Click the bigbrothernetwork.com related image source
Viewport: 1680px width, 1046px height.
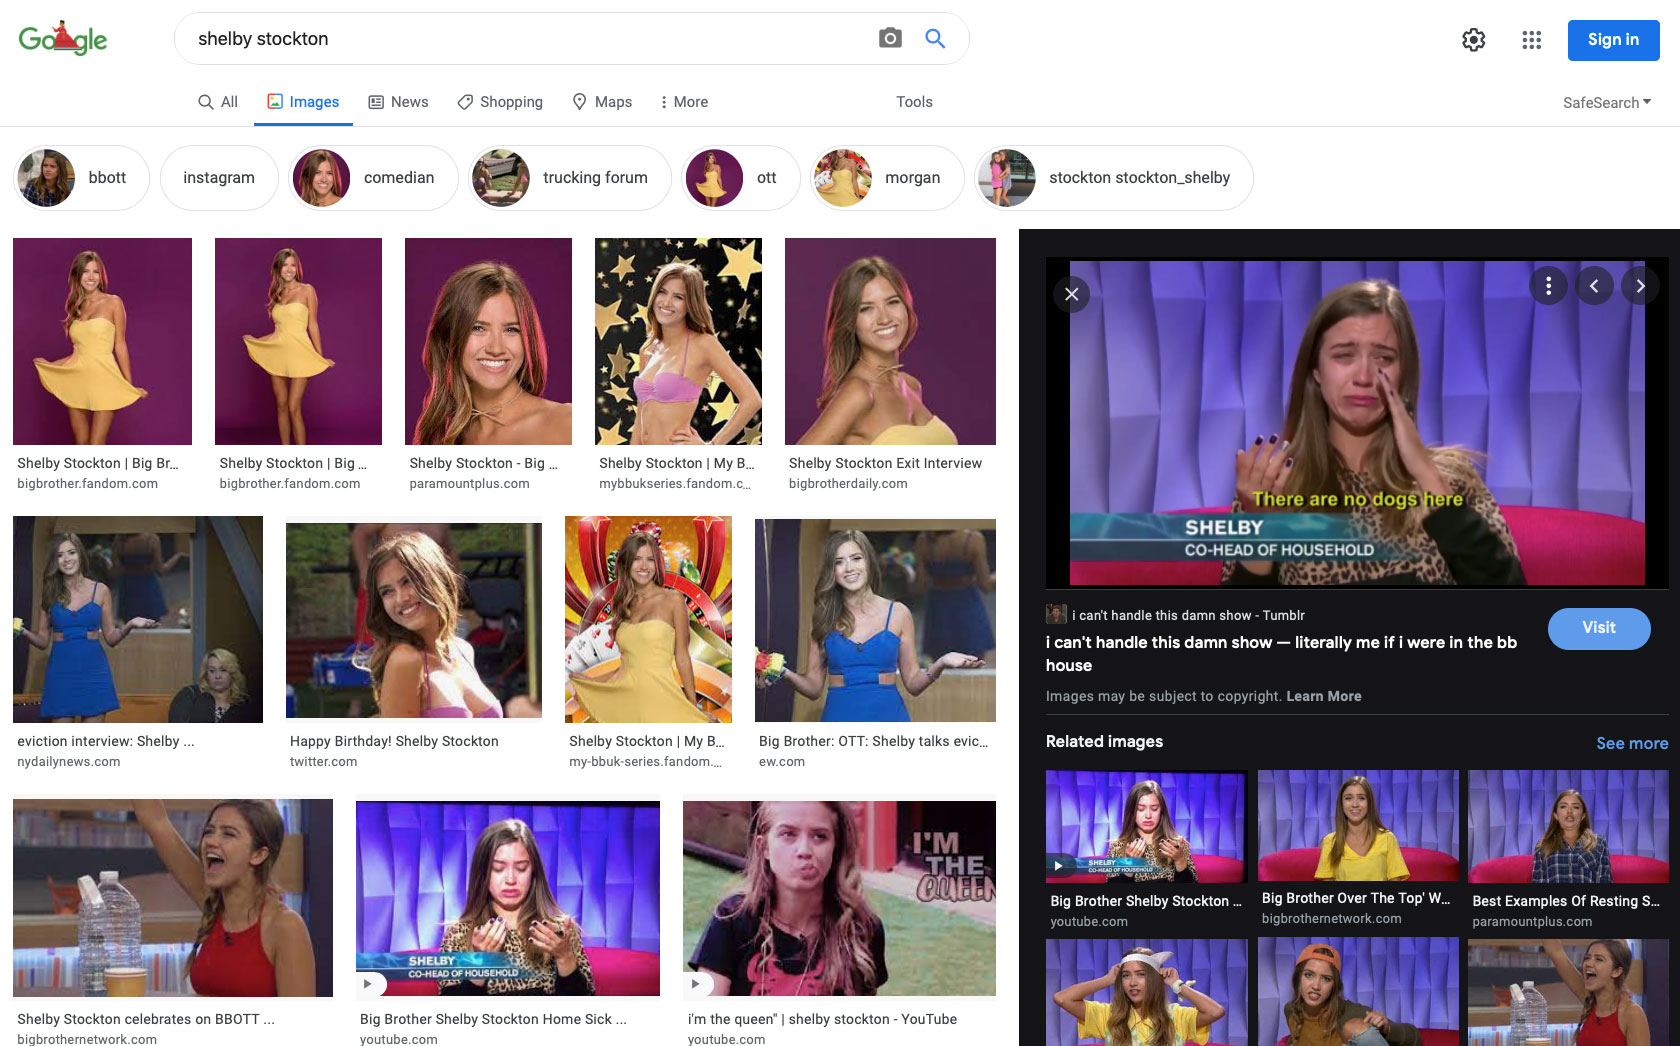(x=1331, y=918)
